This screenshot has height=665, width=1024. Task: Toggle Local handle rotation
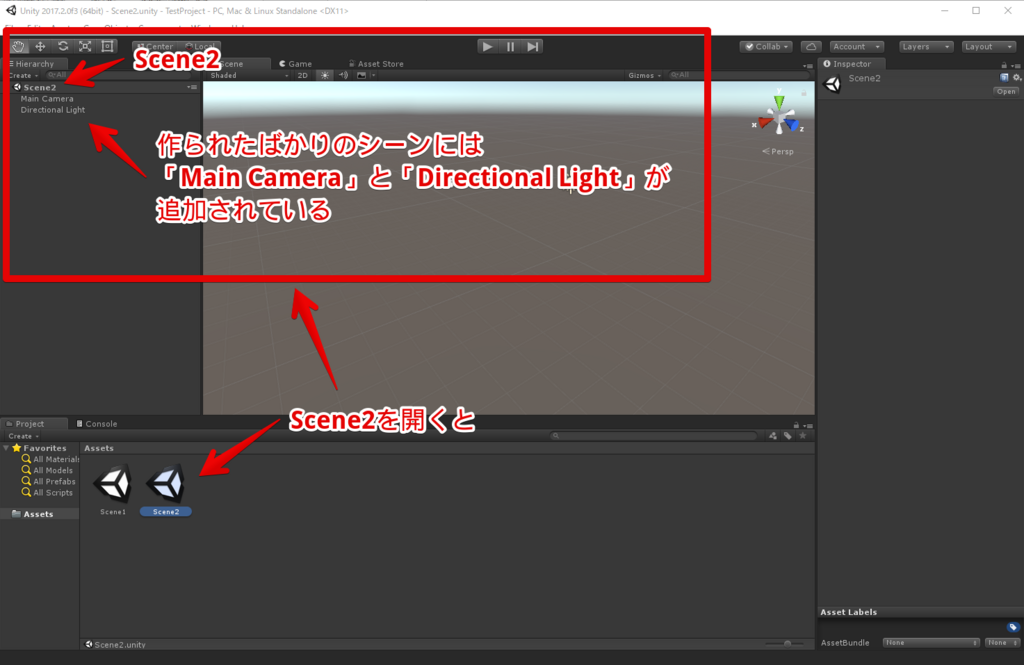click(x=200, y=46)
